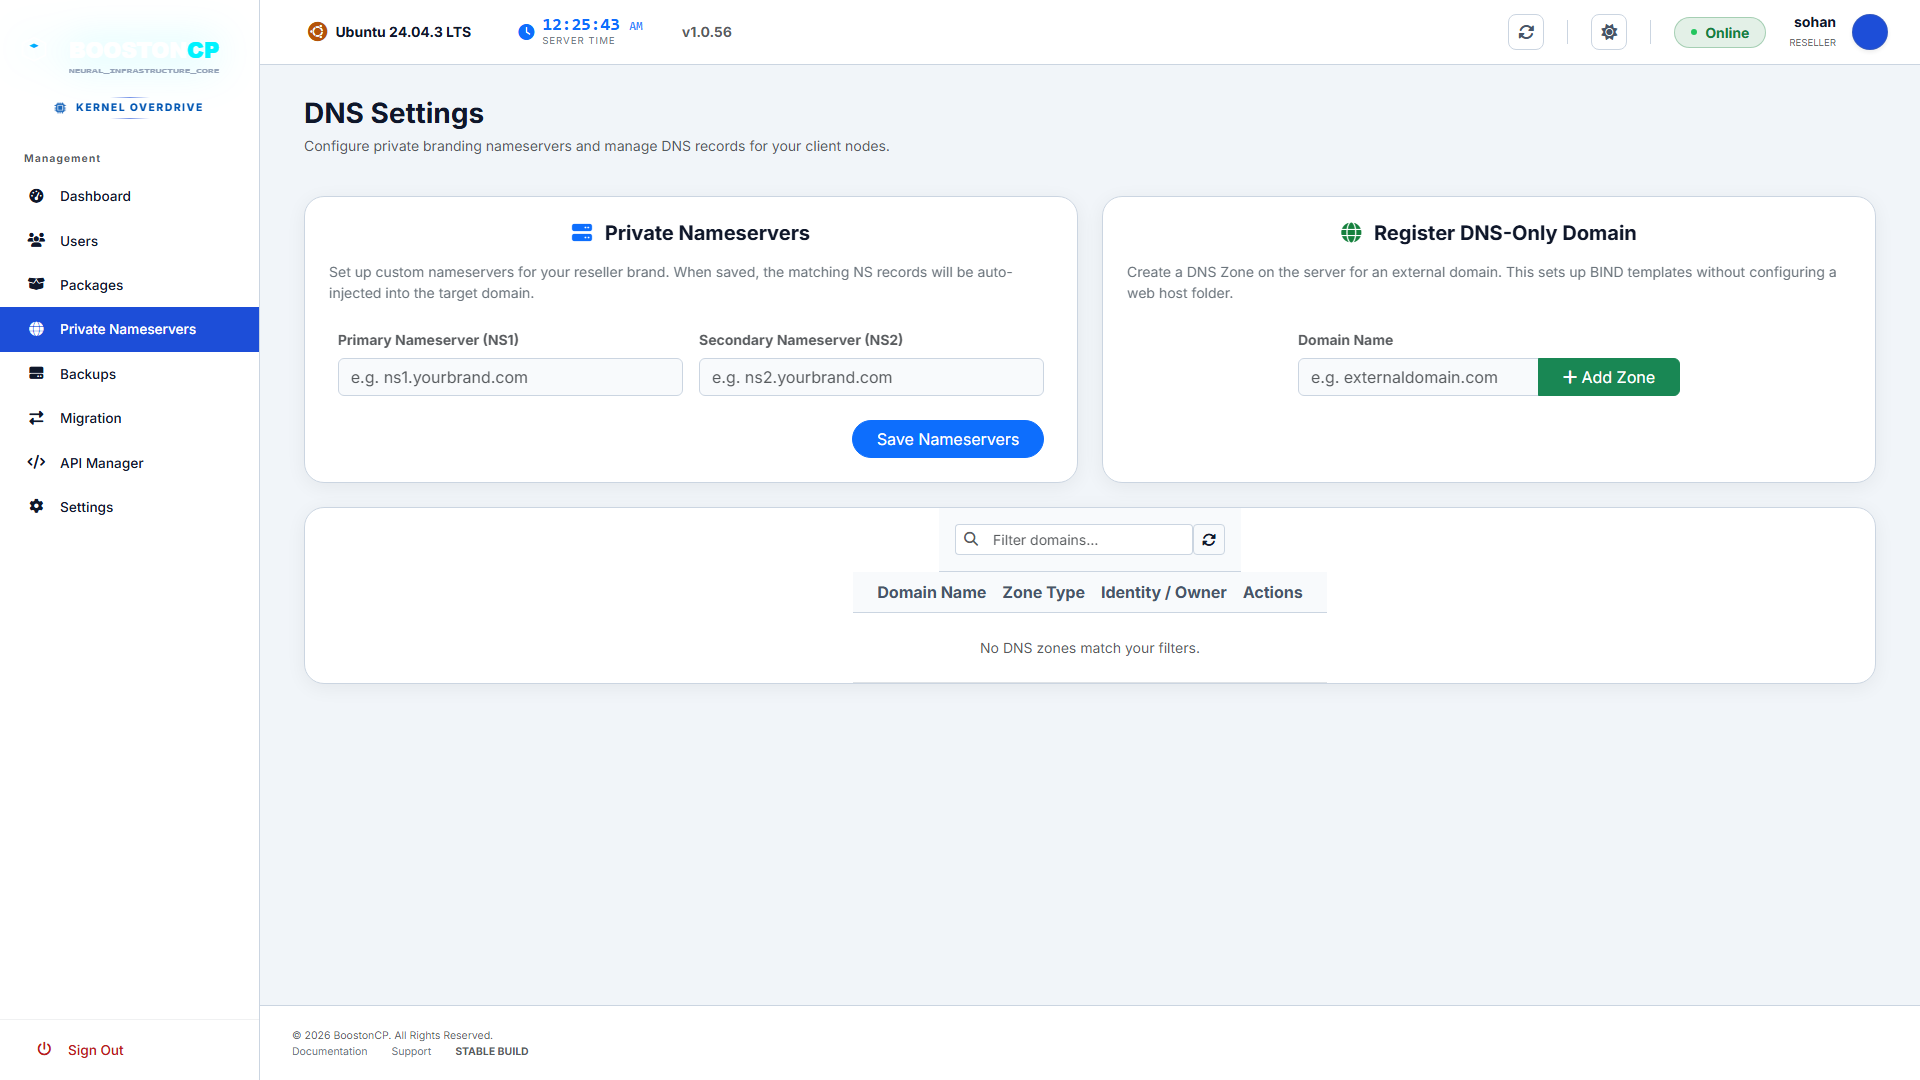Open API Manager from sidebar
The image size is (1920, 1080).
[x=130, y=463]
